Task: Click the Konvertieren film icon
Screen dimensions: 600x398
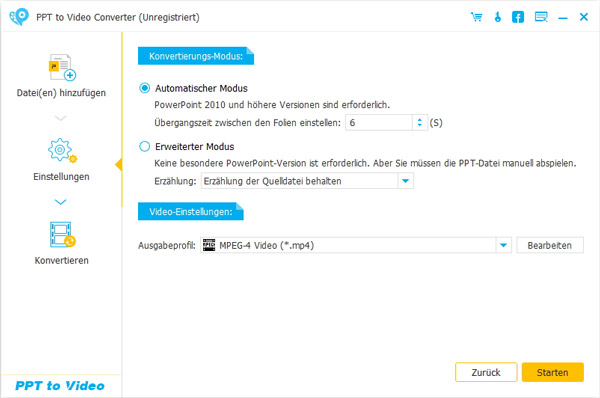Action: (x=62, y=235)
